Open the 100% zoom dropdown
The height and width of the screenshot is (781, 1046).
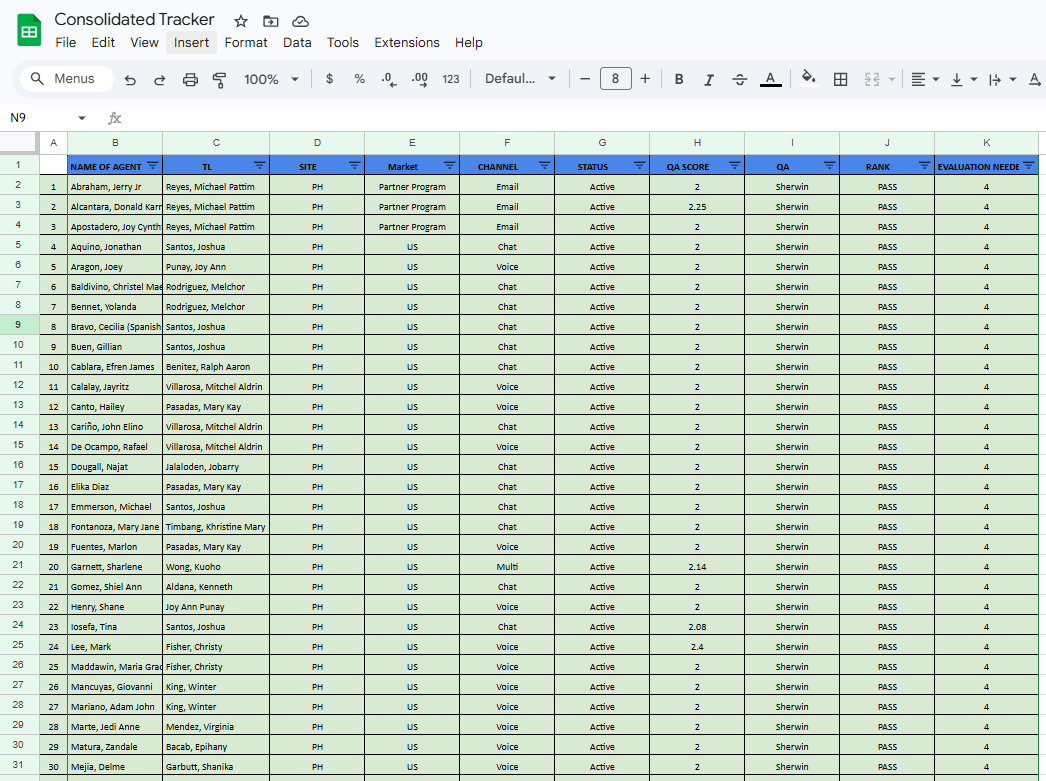(271, 79)
